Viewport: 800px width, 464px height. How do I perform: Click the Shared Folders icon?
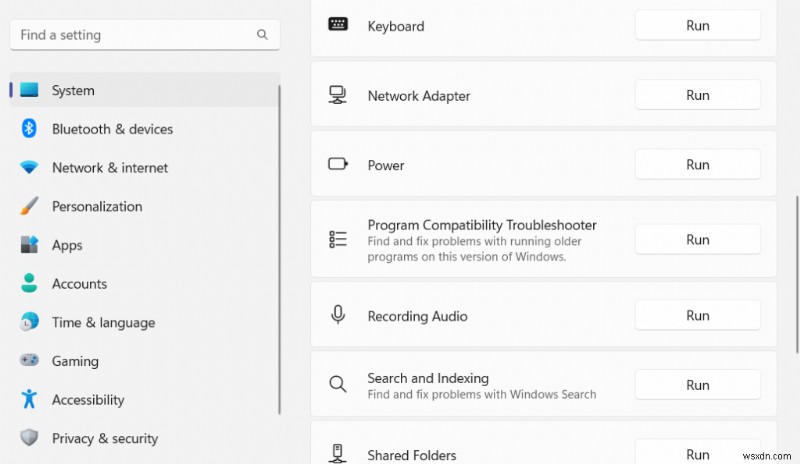pyautogui.click(x=337, y=454)
